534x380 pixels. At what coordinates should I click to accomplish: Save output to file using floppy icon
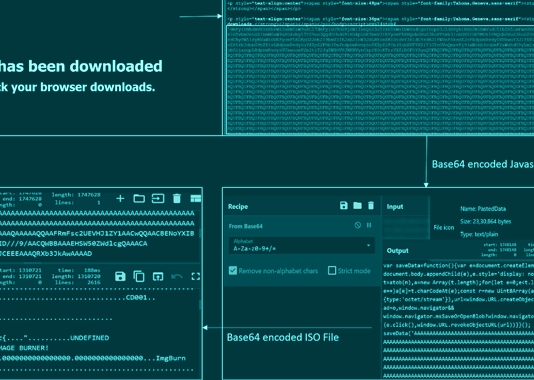click(120, 276)
